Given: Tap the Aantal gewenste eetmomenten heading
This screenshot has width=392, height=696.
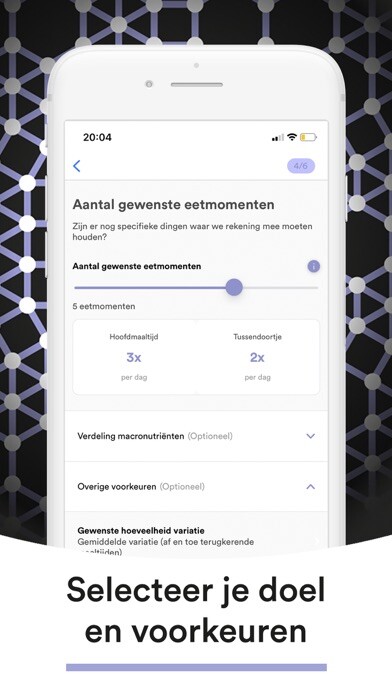Looking at the screenshot, I should [x=173, y=205].
